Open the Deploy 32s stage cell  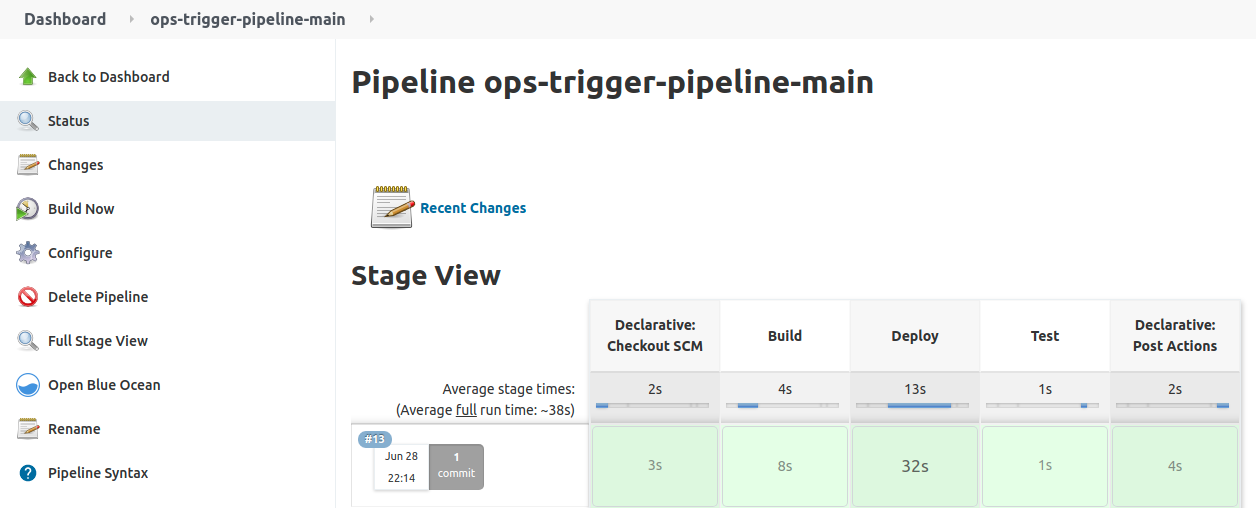click(x=915, y=466)
